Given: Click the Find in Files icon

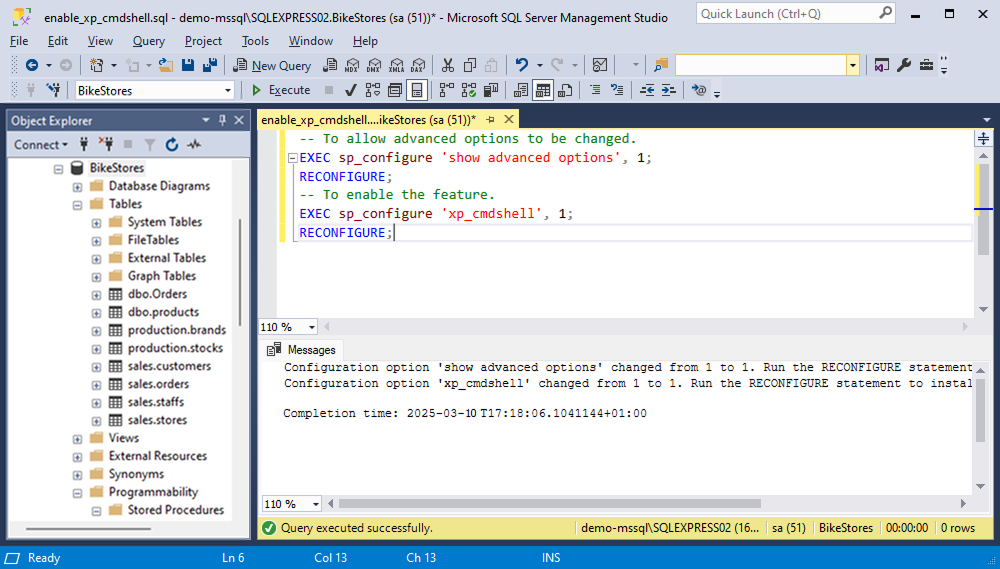Looking at the screenshot, I should pyautogui.click(x=661, y=65).
